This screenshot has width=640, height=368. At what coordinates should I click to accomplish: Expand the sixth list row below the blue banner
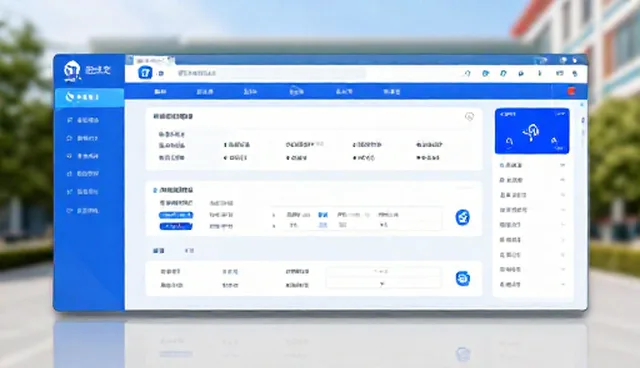(x=532, y=239)
